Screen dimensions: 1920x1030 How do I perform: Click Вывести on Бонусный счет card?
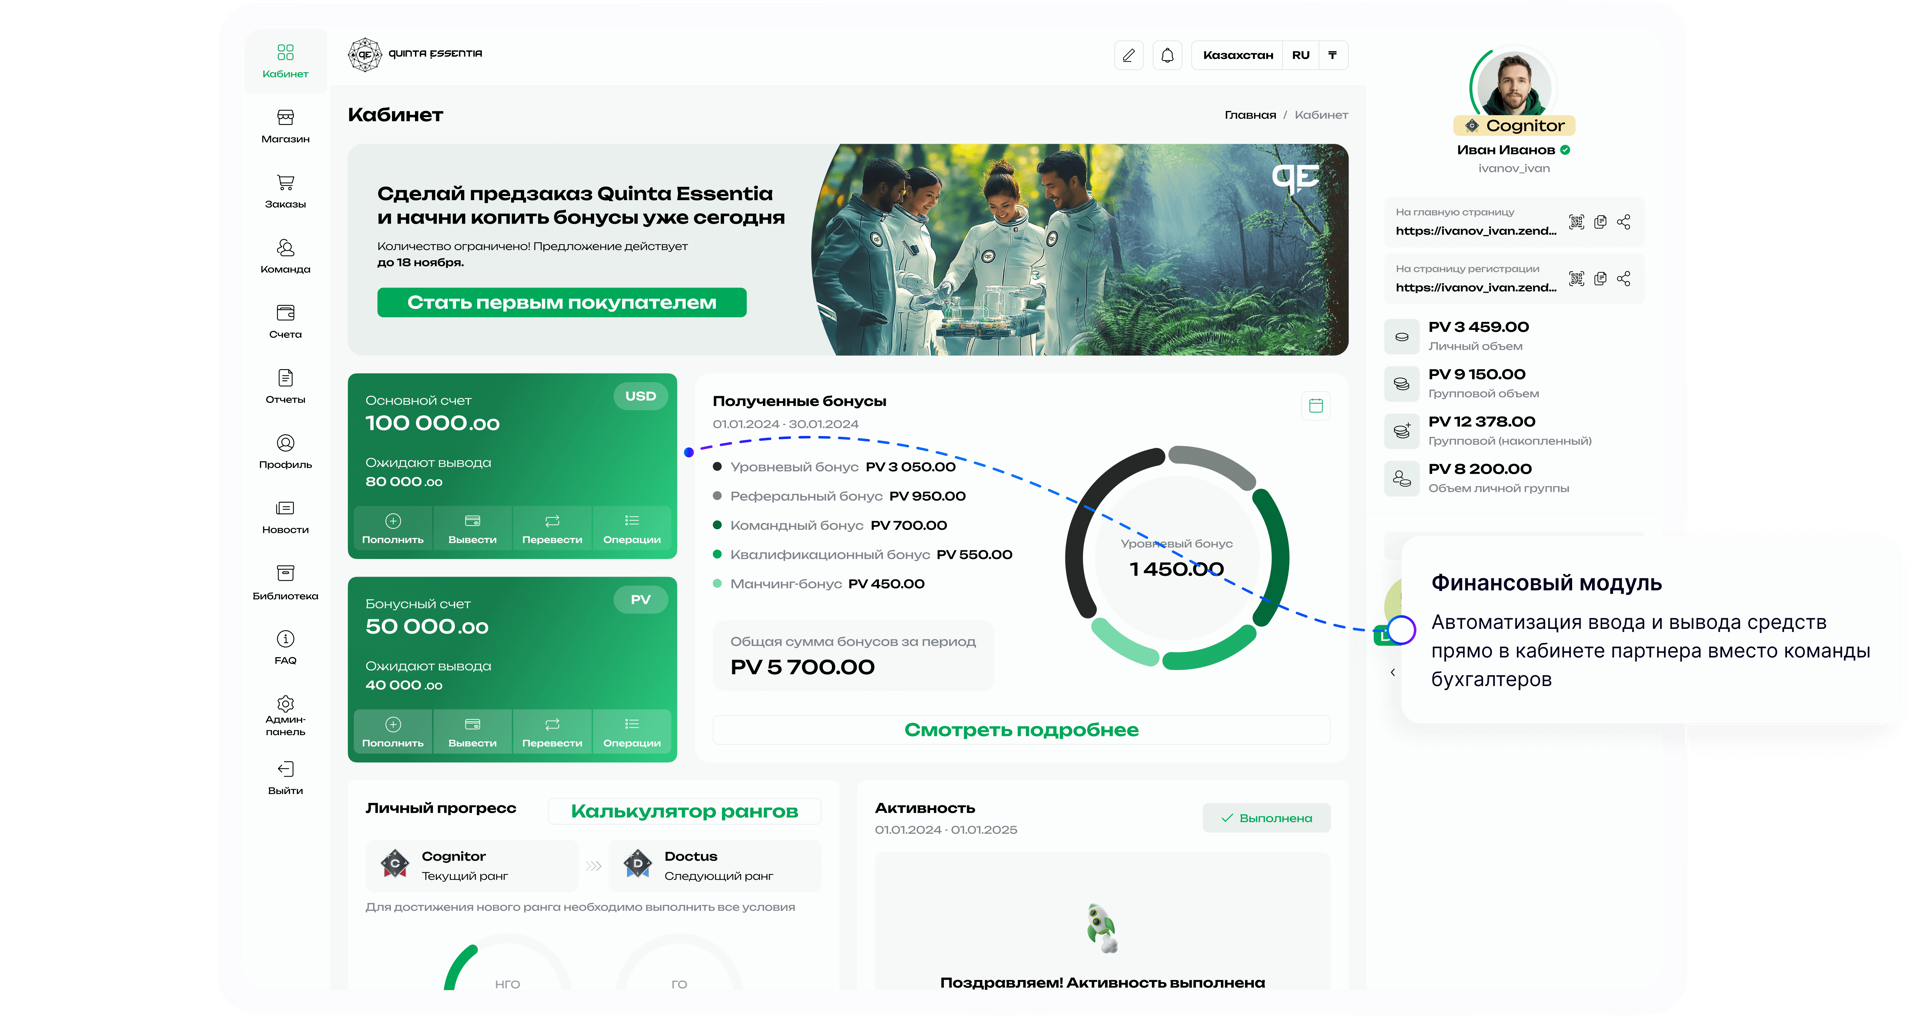472,732
